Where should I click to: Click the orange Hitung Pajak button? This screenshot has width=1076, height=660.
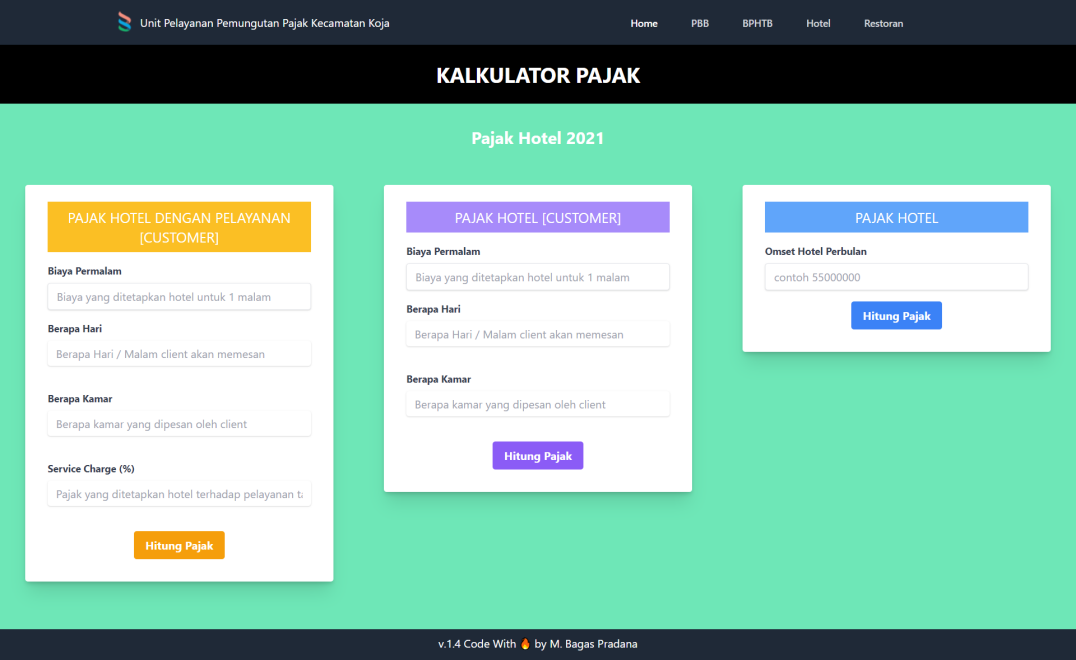179,545
